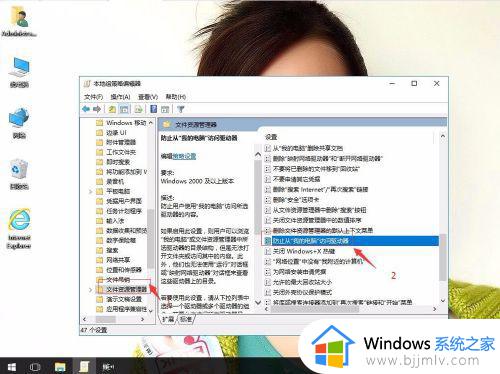Open the 策略设置 edit link
500x374 pixels.
[x=184, y=156]
